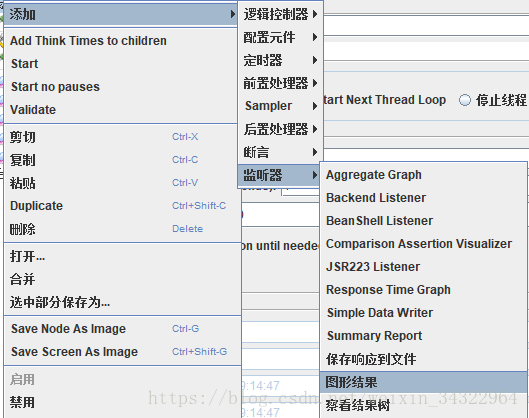This screenshot has width=529, height=418.
Task: Add a Simple Data Writer
Action: (423, 312)
